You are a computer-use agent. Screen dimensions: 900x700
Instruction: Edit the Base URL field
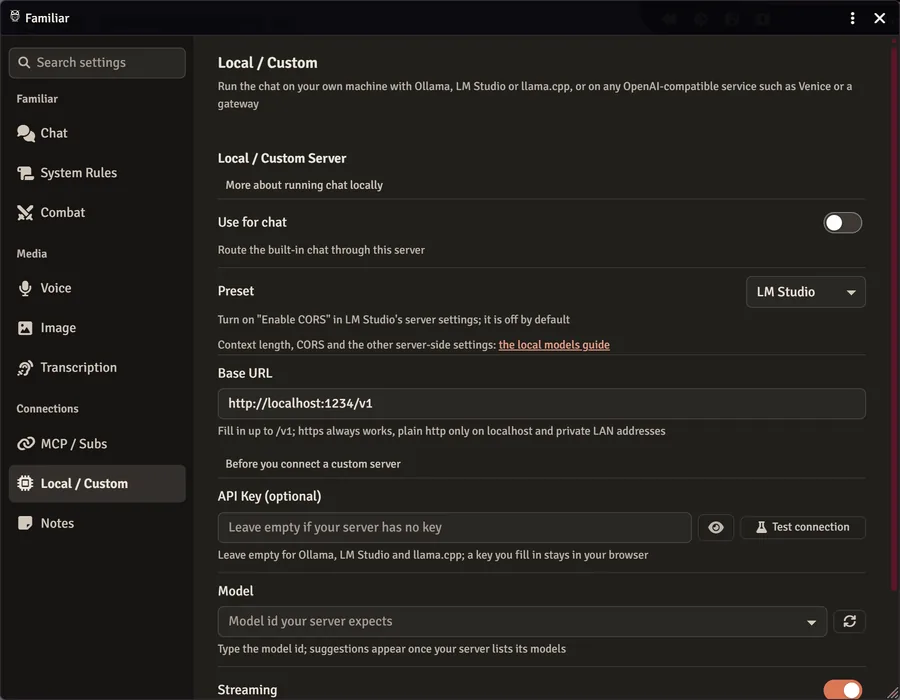(x=541, y=403)
